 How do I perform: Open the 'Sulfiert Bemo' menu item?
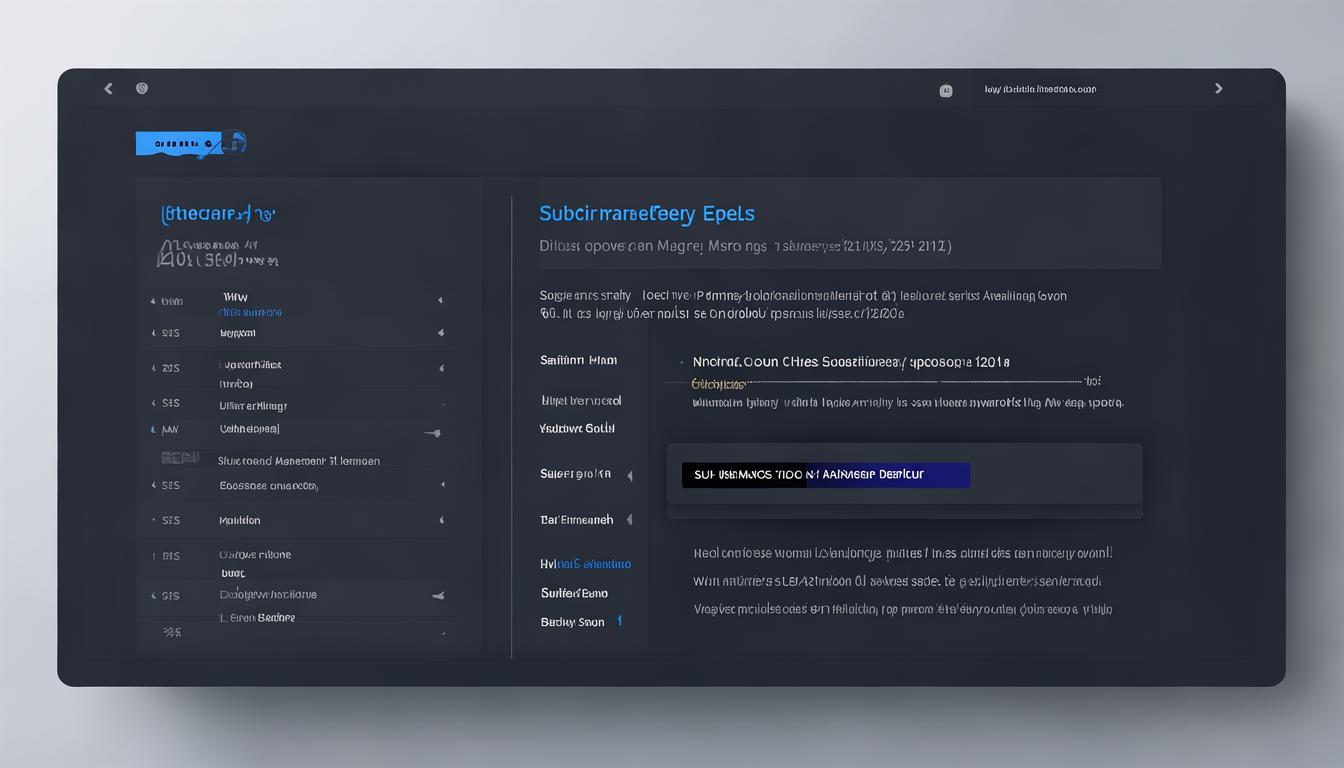point(574,593)
